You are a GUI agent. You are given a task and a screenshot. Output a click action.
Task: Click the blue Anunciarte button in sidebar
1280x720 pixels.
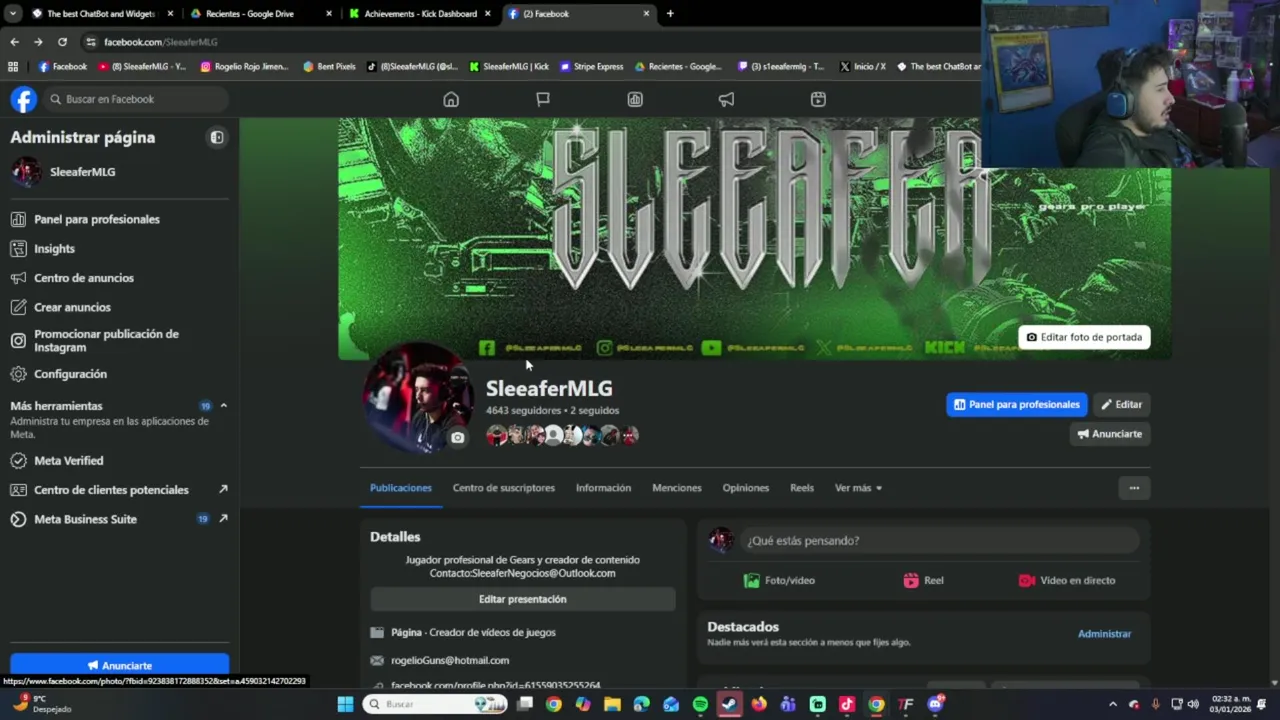coord(119,665)
